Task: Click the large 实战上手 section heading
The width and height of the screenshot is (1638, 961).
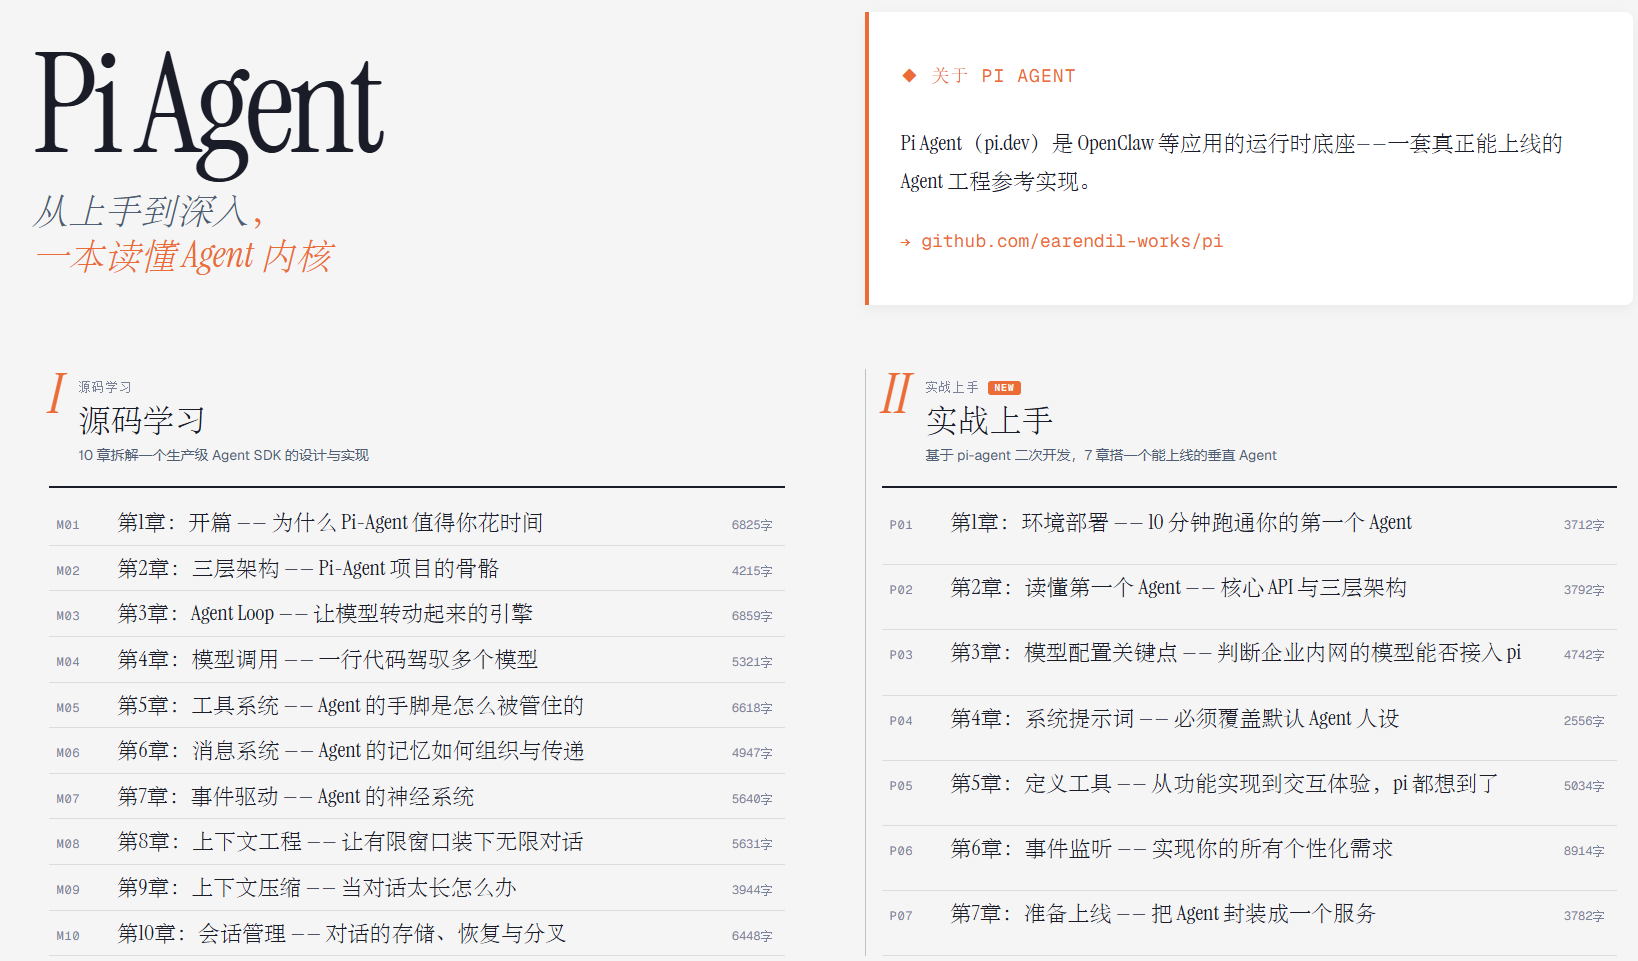Action: (989, 421)
